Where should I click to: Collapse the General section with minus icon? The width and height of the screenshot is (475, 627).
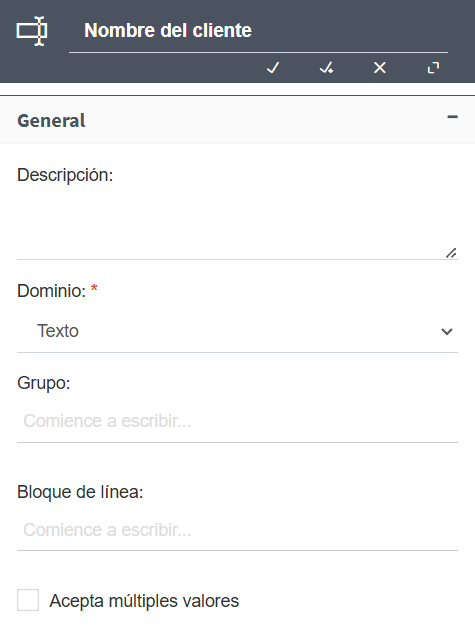point(452,117)
